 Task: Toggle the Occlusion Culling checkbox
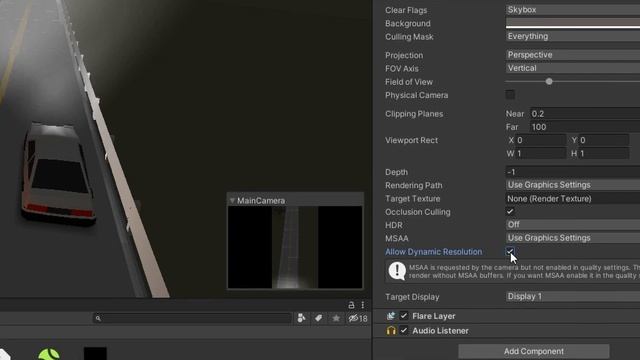[510, 211]
